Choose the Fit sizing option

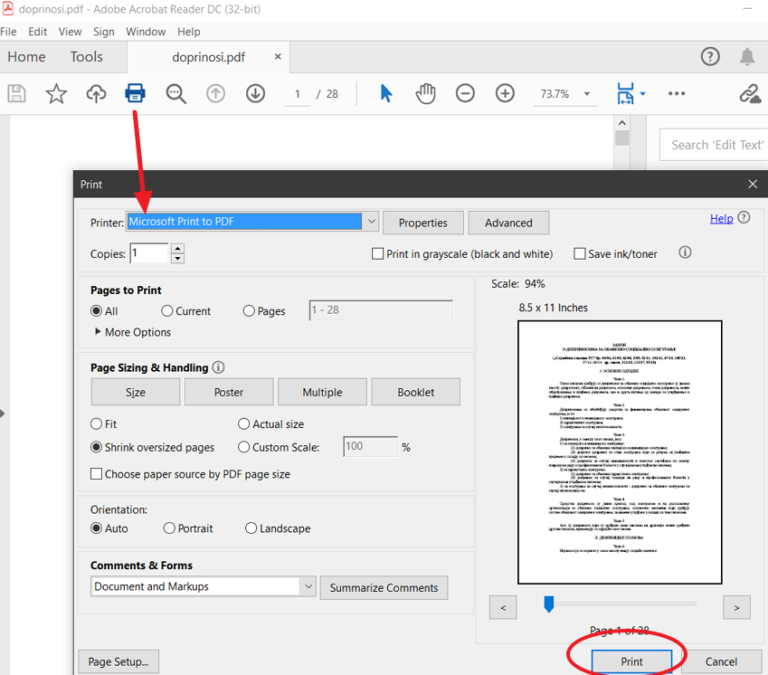pos(96,424)
